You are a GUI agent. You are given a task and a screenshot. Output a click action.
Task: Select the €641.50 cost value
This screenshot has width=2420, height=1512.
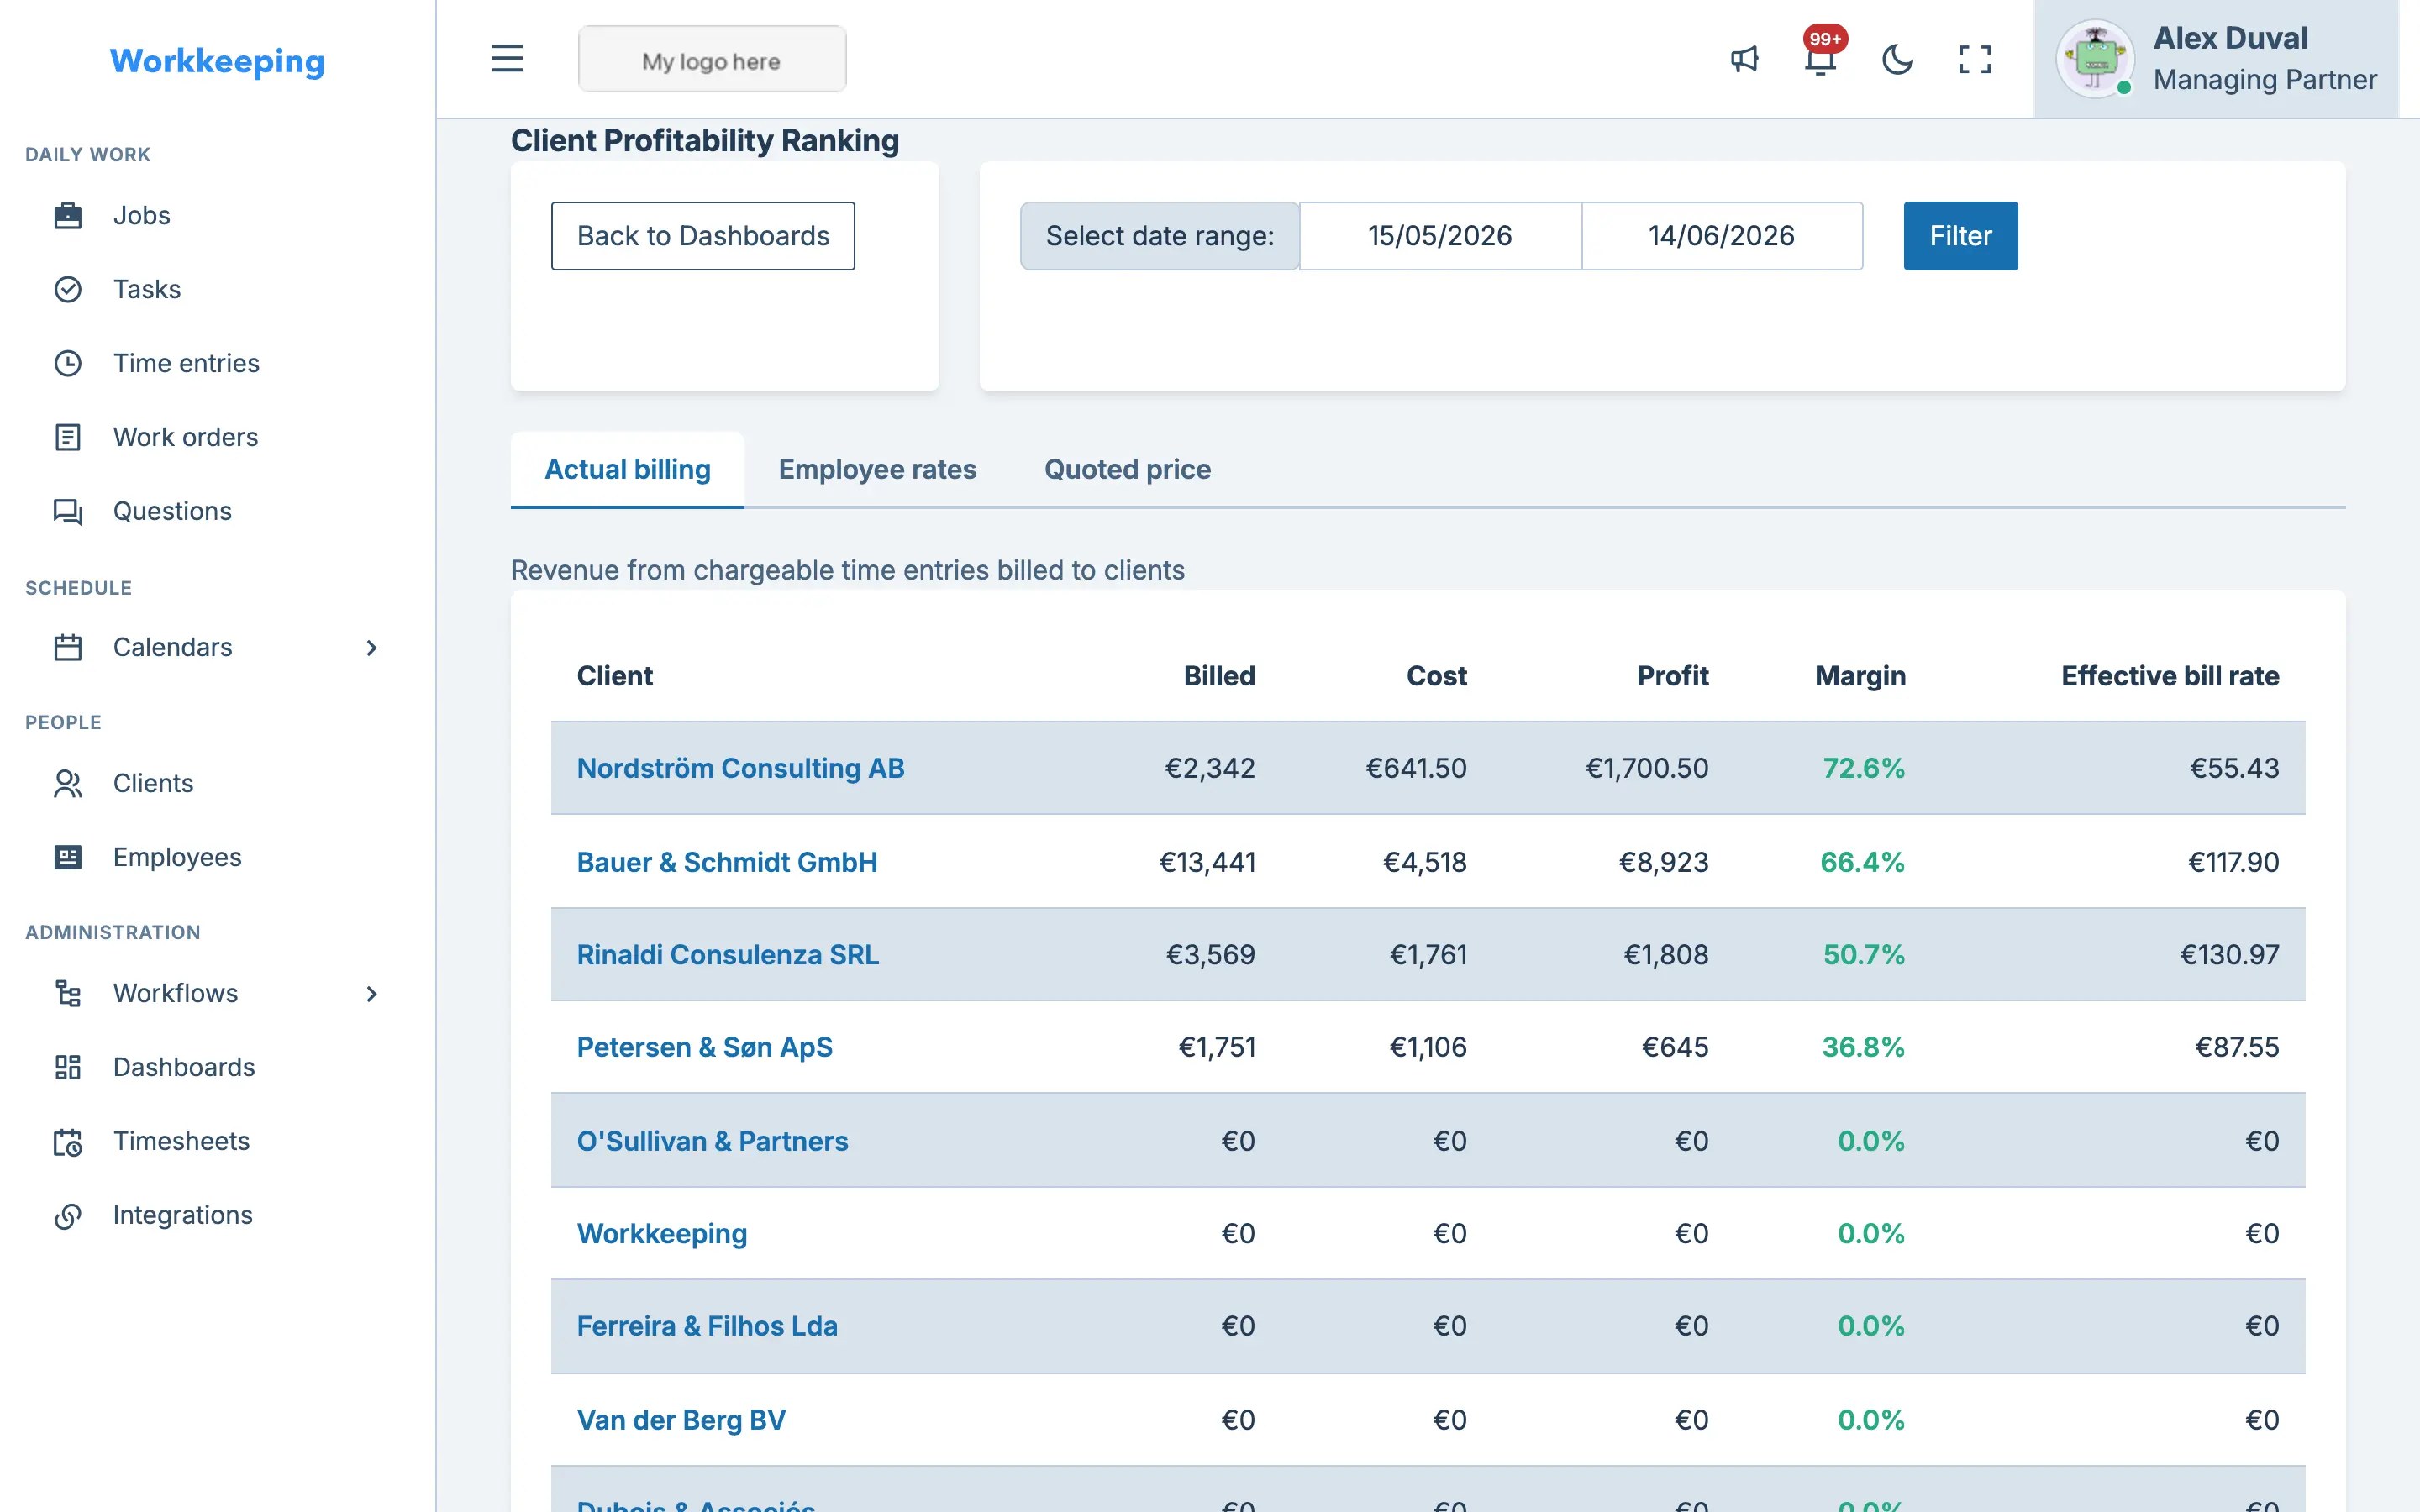pos(1416,768)
